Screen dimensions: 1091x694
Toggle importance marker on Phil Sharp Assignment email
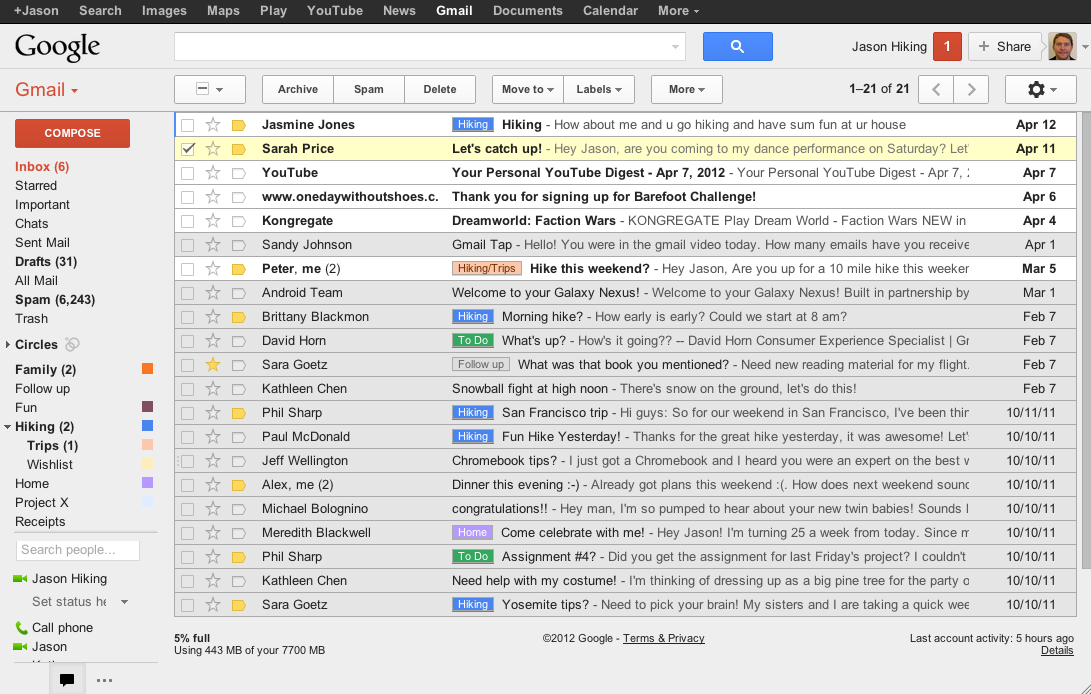[x=239, y=557]
